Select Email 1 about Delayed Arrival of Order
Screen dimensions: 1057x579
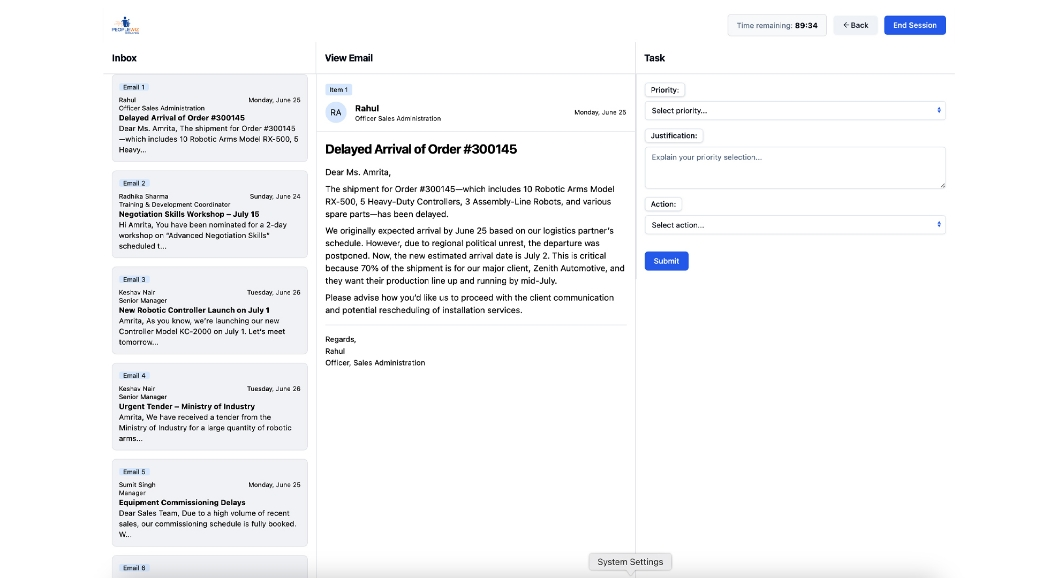(x=209, y=118)
